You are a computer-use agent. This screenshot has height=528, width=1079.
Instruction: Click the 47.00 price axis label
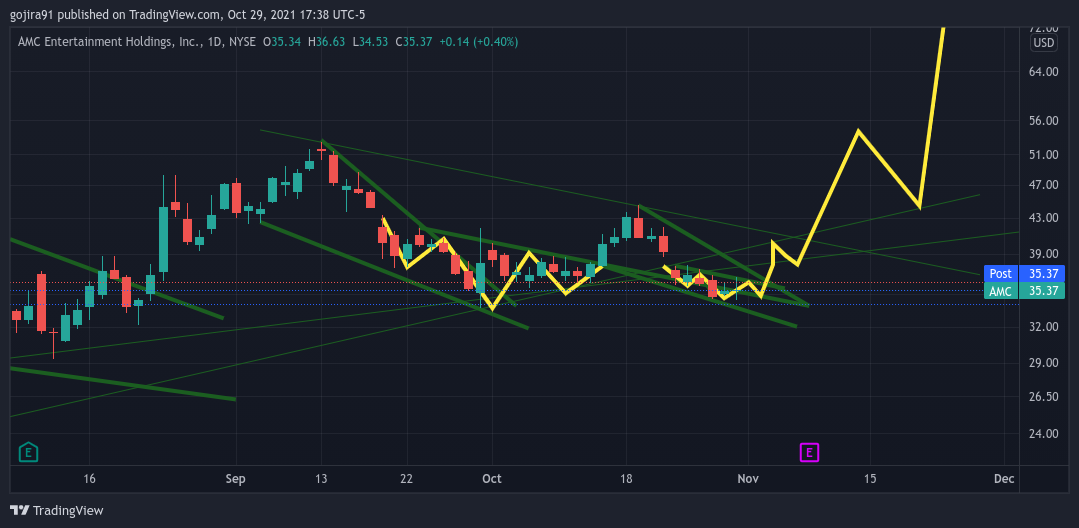click(x=1043, y=184)
